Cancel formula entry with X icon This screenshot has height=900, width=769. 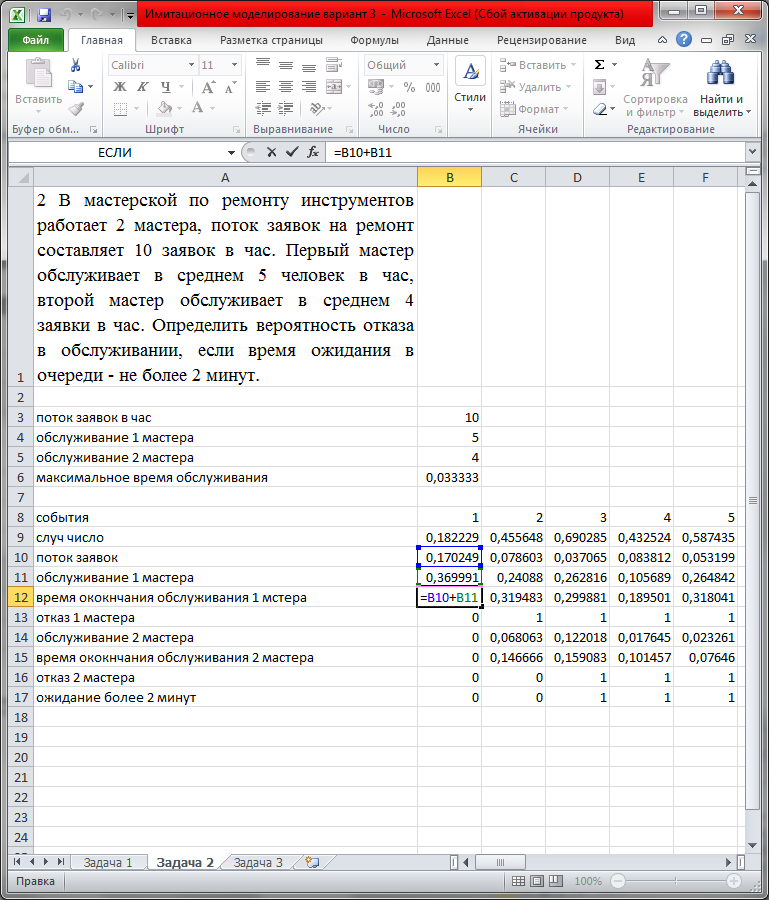tap(271, 152)
